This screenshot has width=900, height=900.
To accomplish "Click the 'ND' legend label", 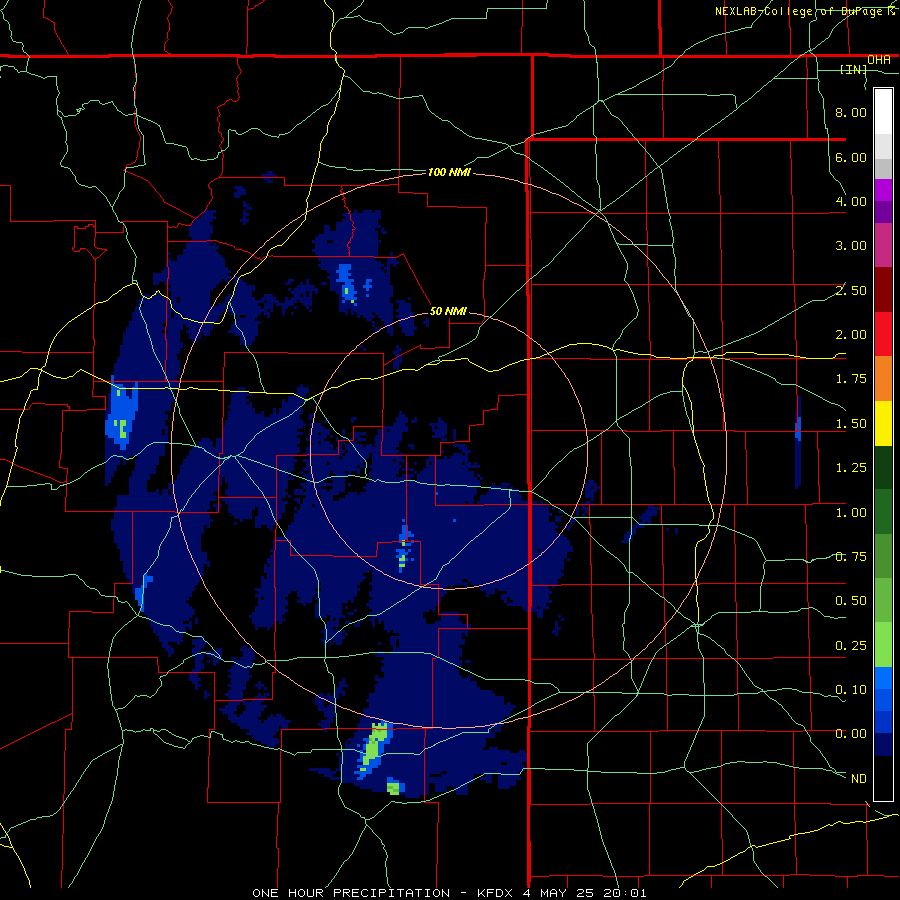I will pyautogui.click(x=859, y=779).
